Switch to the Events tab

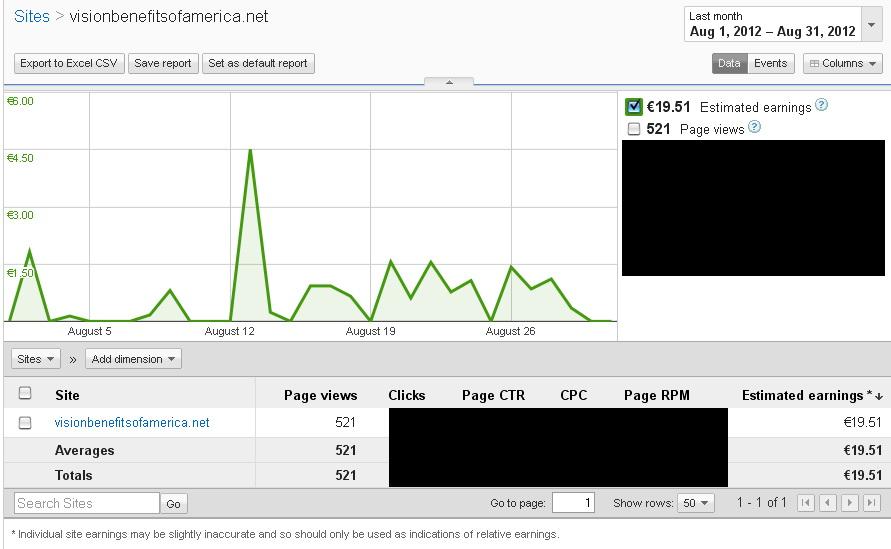point(771,63)
